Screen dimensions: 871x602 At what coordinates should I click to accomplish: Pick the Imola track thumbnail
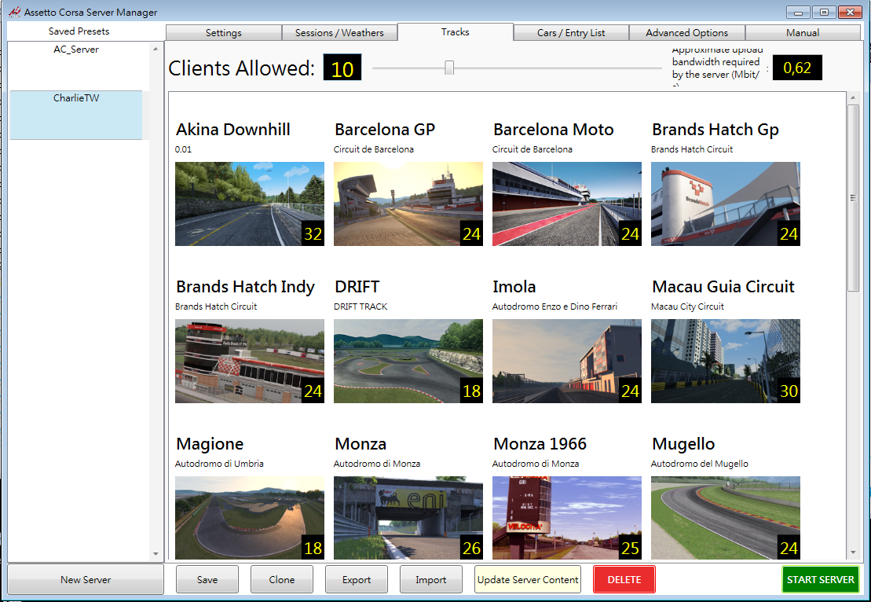point(567,361)
